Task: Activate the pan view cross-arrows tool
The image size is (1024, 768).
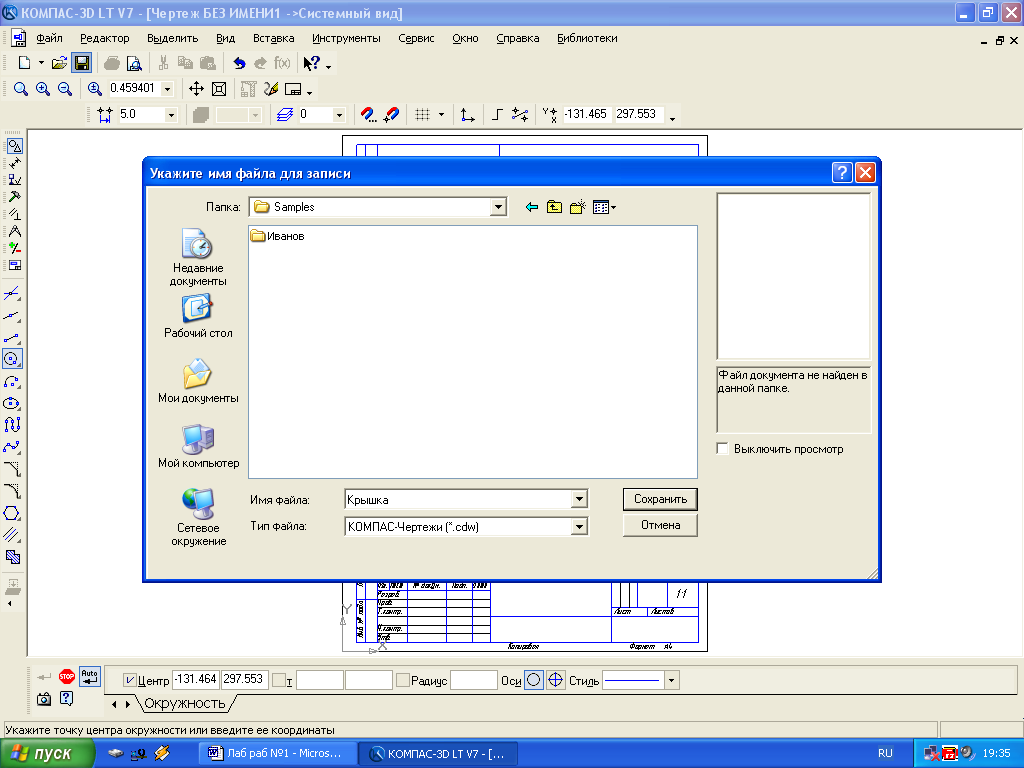Action: tap(196, 89)
